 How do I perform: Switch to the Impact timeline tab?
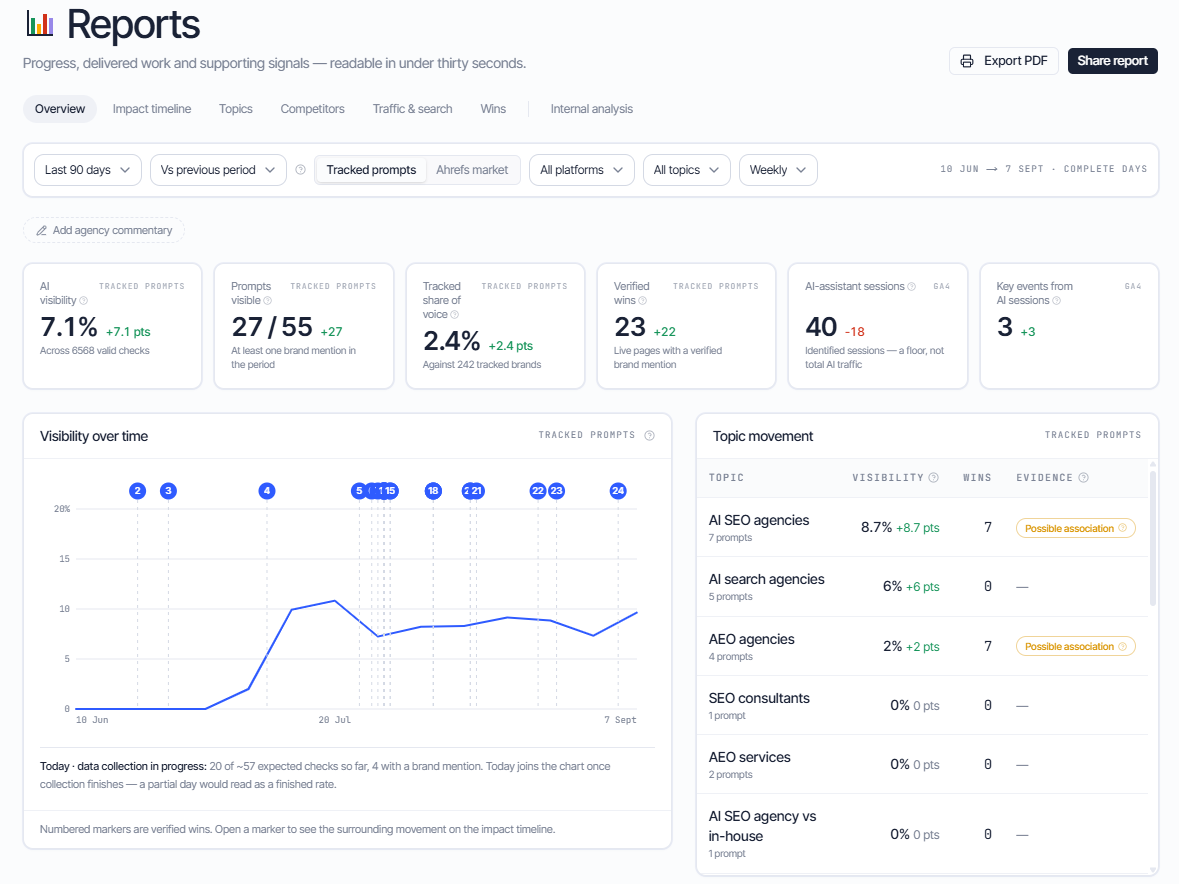(152, 109)
